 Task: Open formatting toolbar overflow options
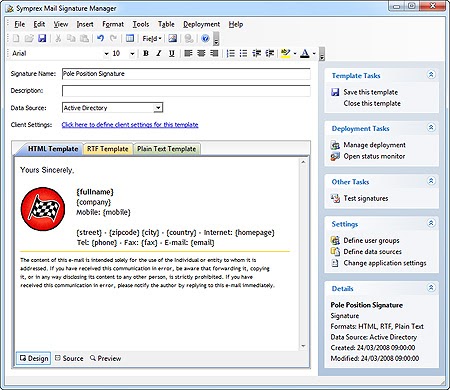pos(322,54)
